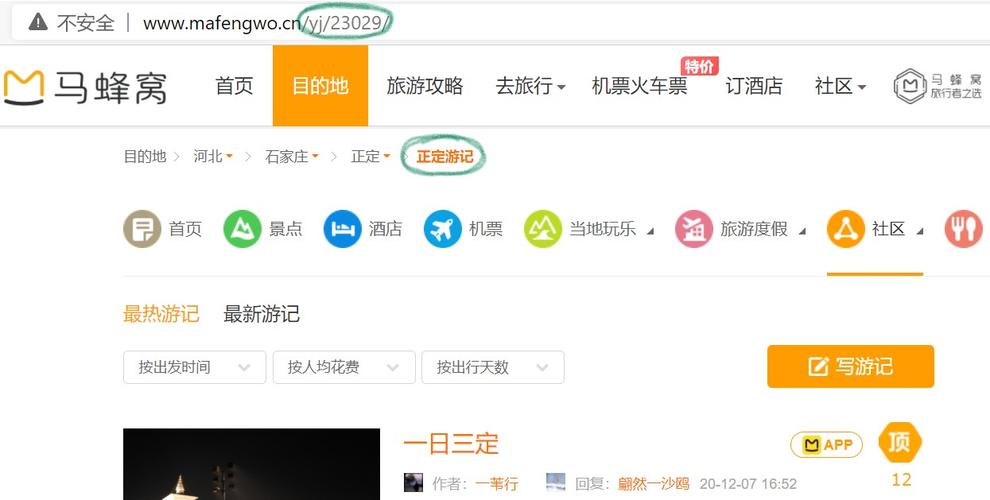Click the 特价 red badge
This screenshot has height=500, width=990.
[x=700, y=66]
